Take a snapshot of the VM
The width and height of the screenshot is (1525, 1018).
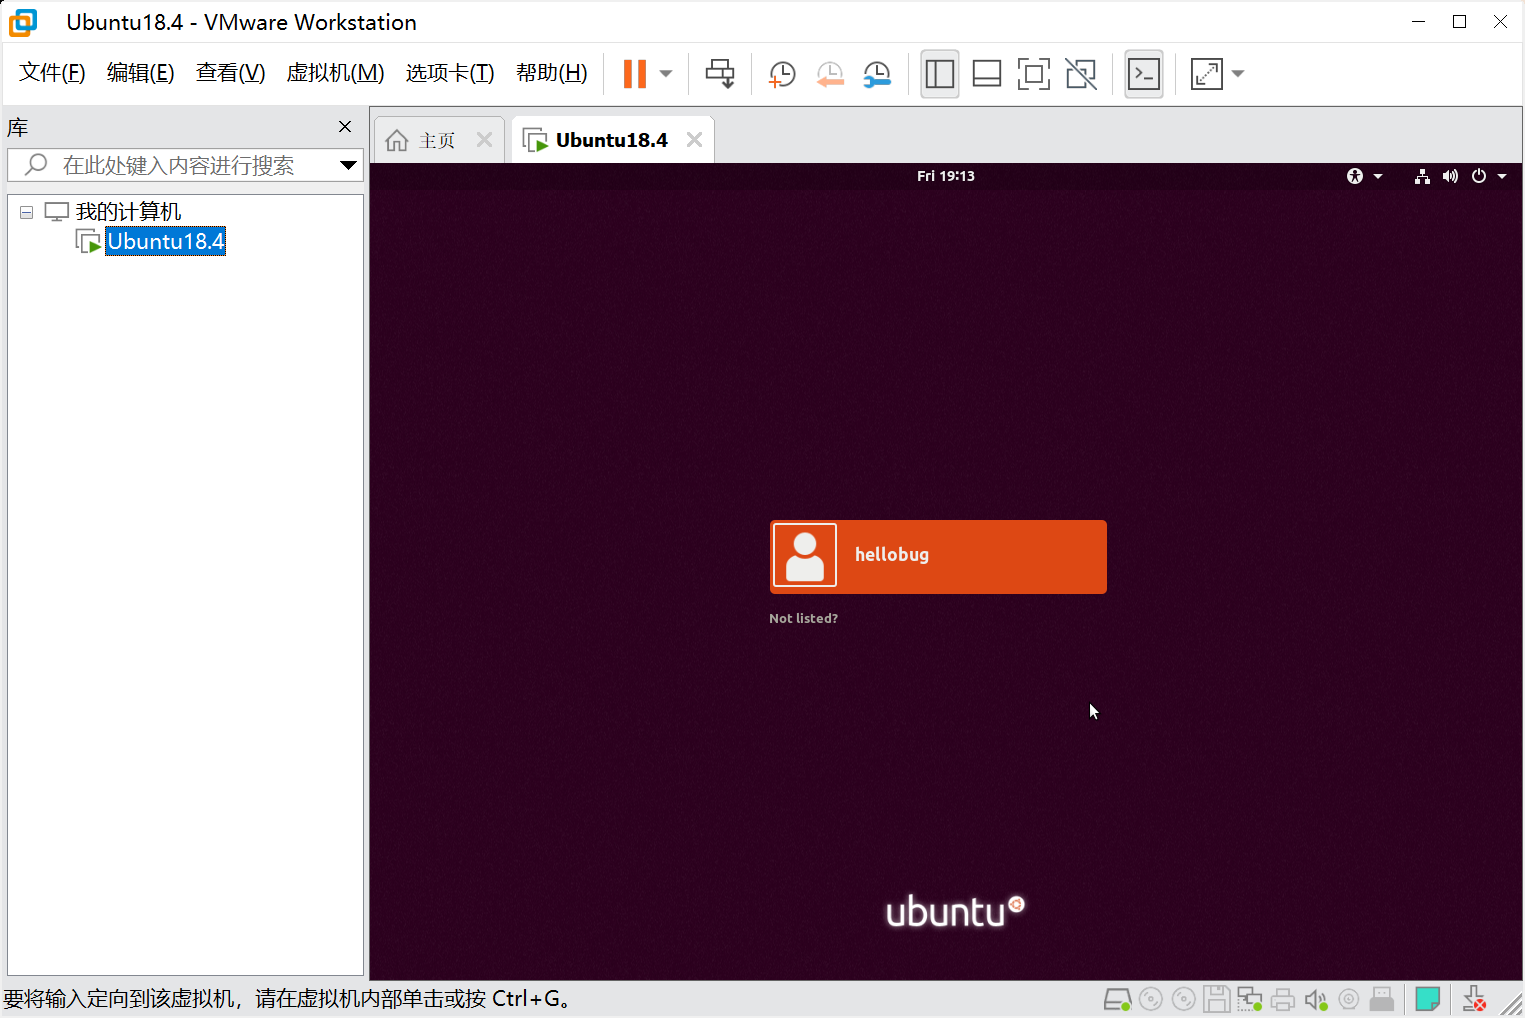[x=781, y=73]
